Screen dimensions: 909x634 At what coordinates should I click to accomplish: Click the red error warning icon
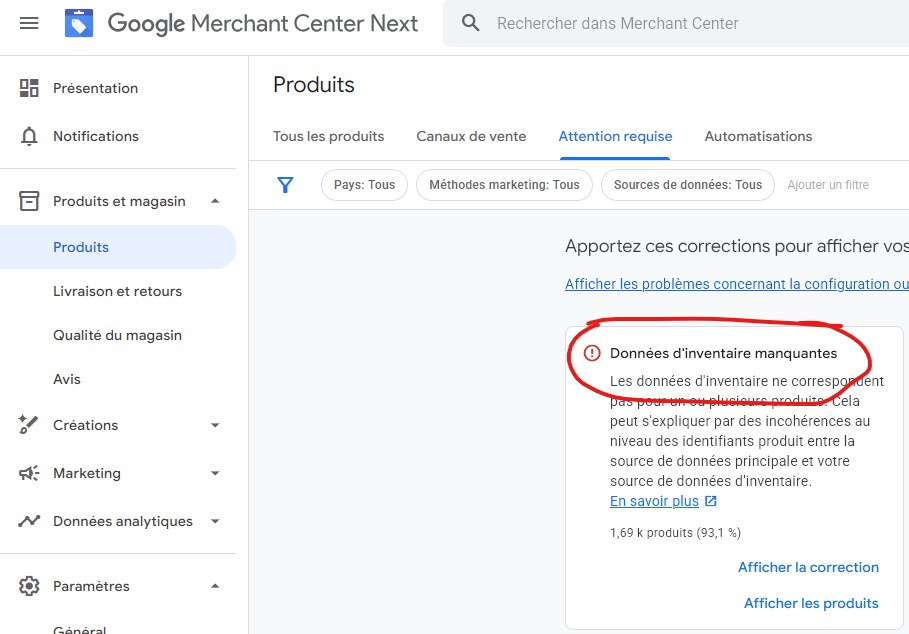[592, 353]
